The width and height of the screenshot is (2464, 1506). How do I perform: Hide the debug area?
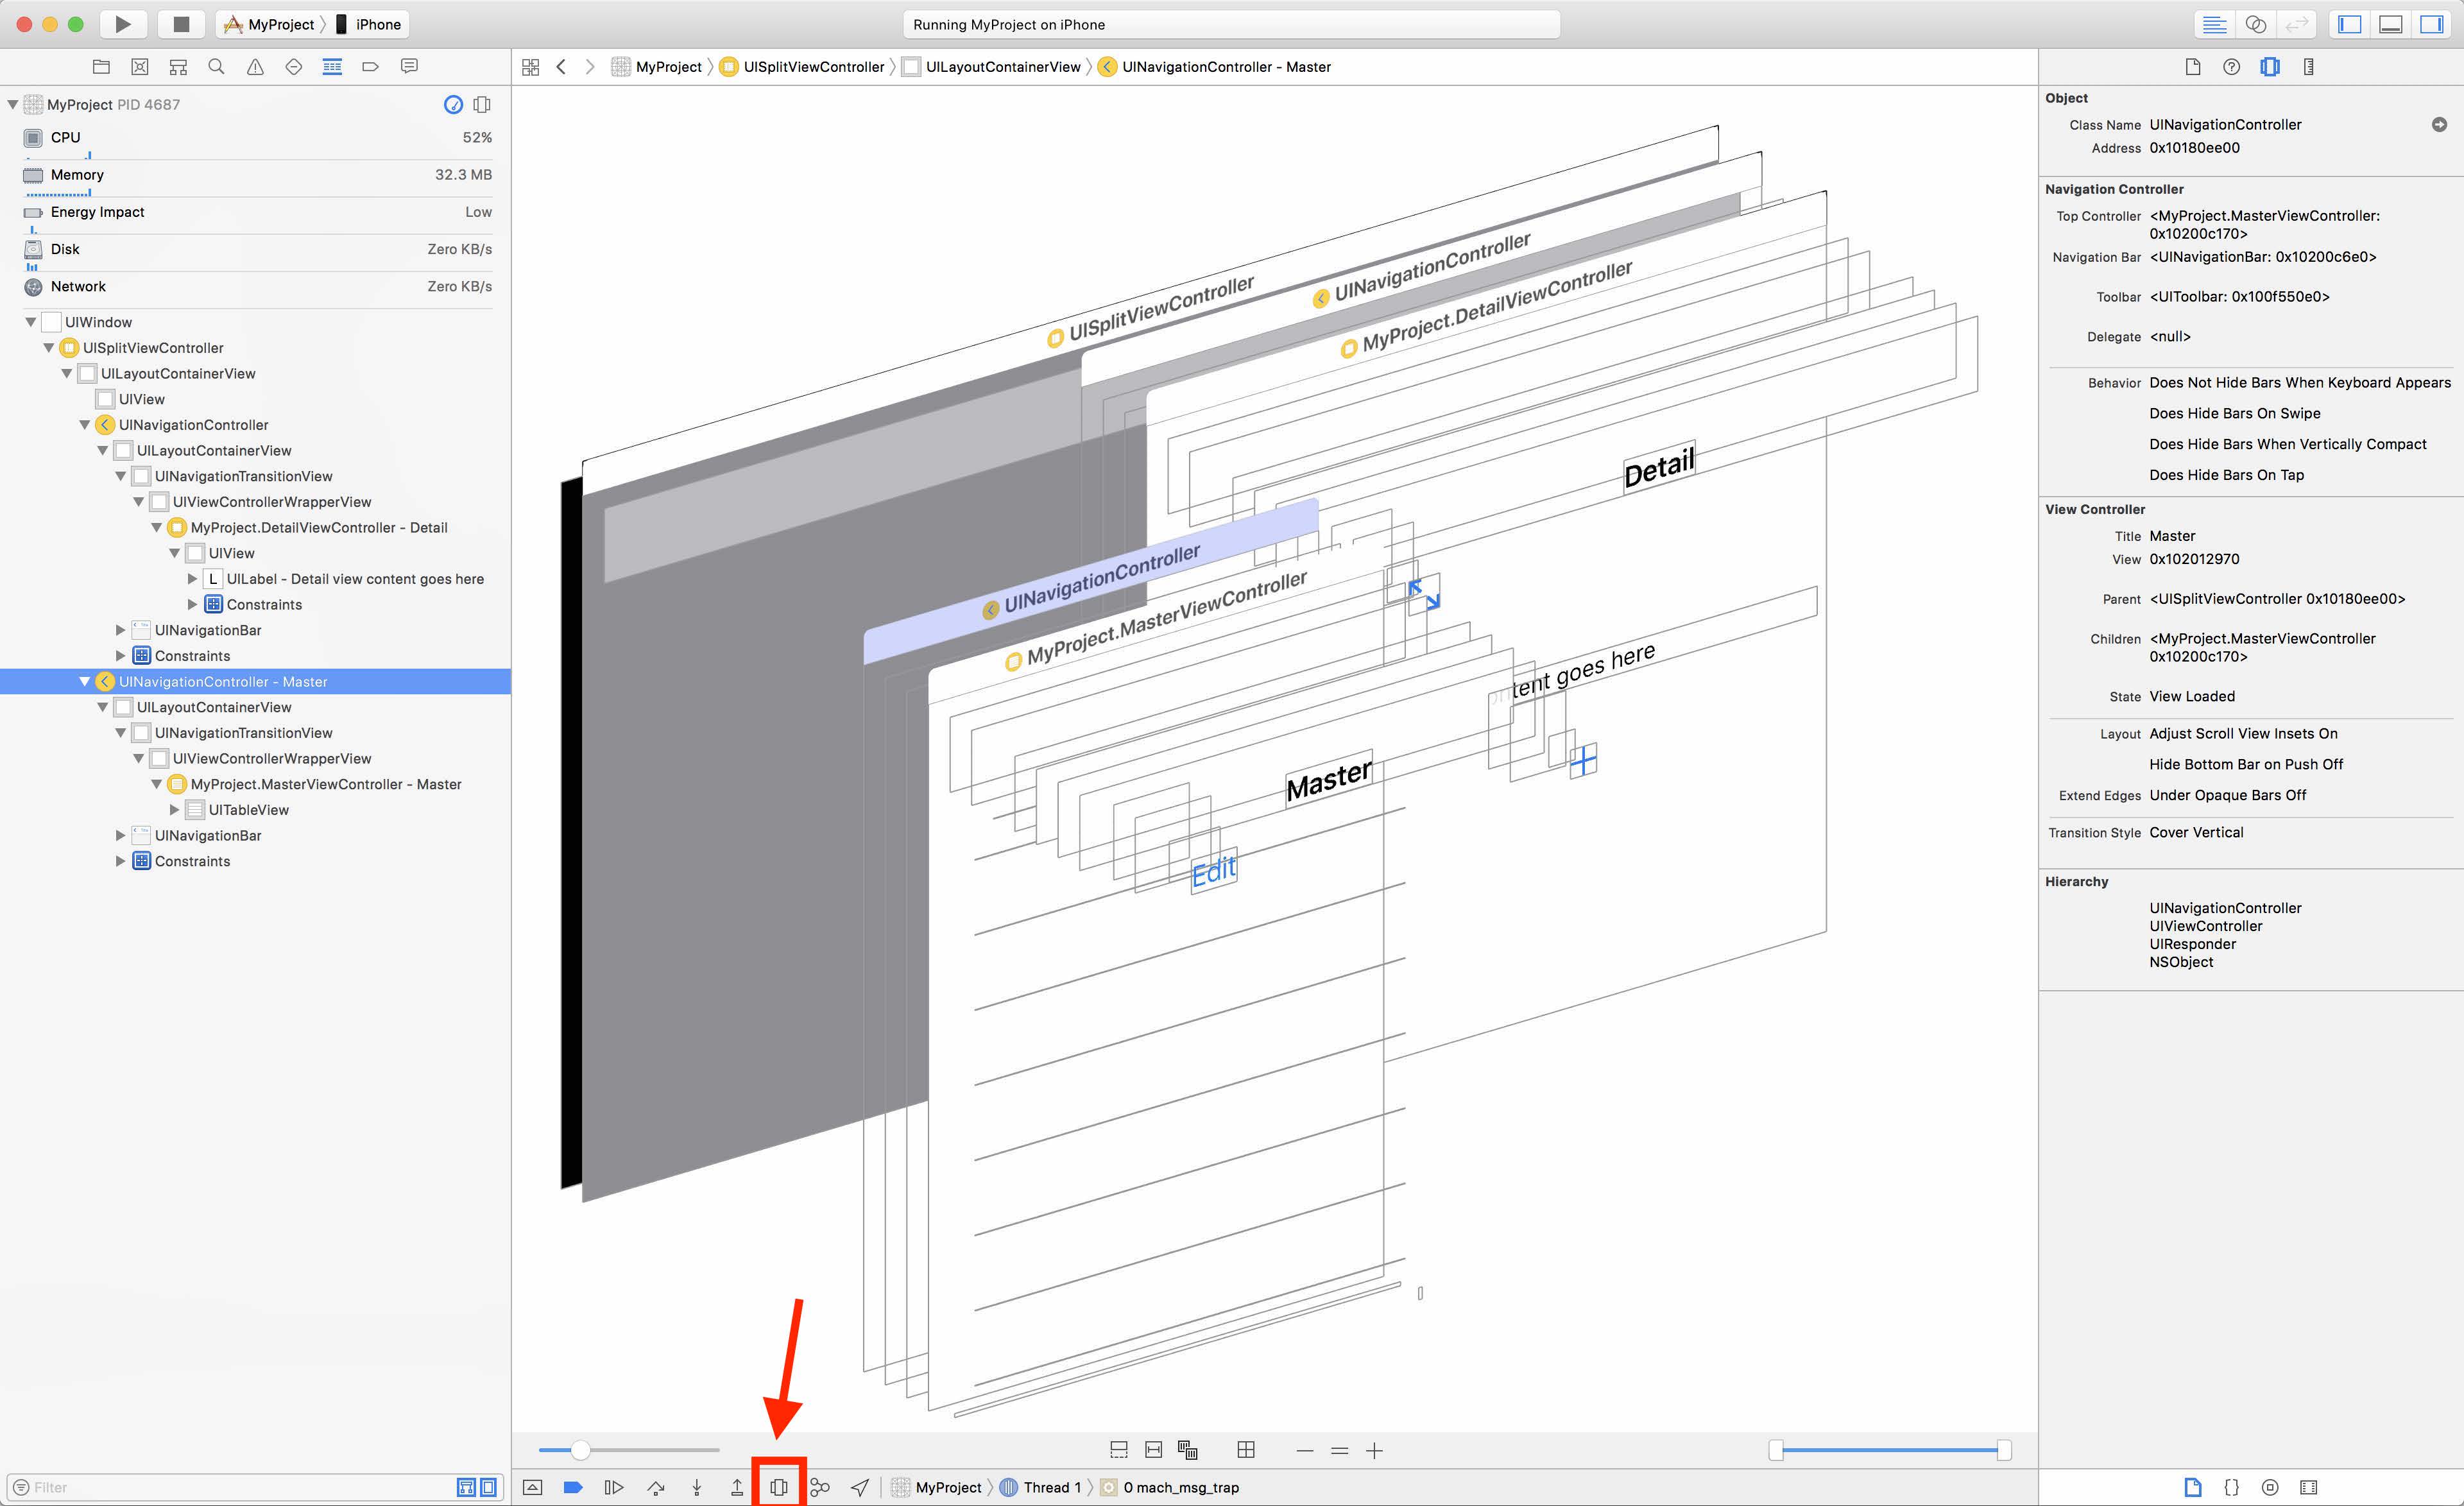coord(533,1487)
